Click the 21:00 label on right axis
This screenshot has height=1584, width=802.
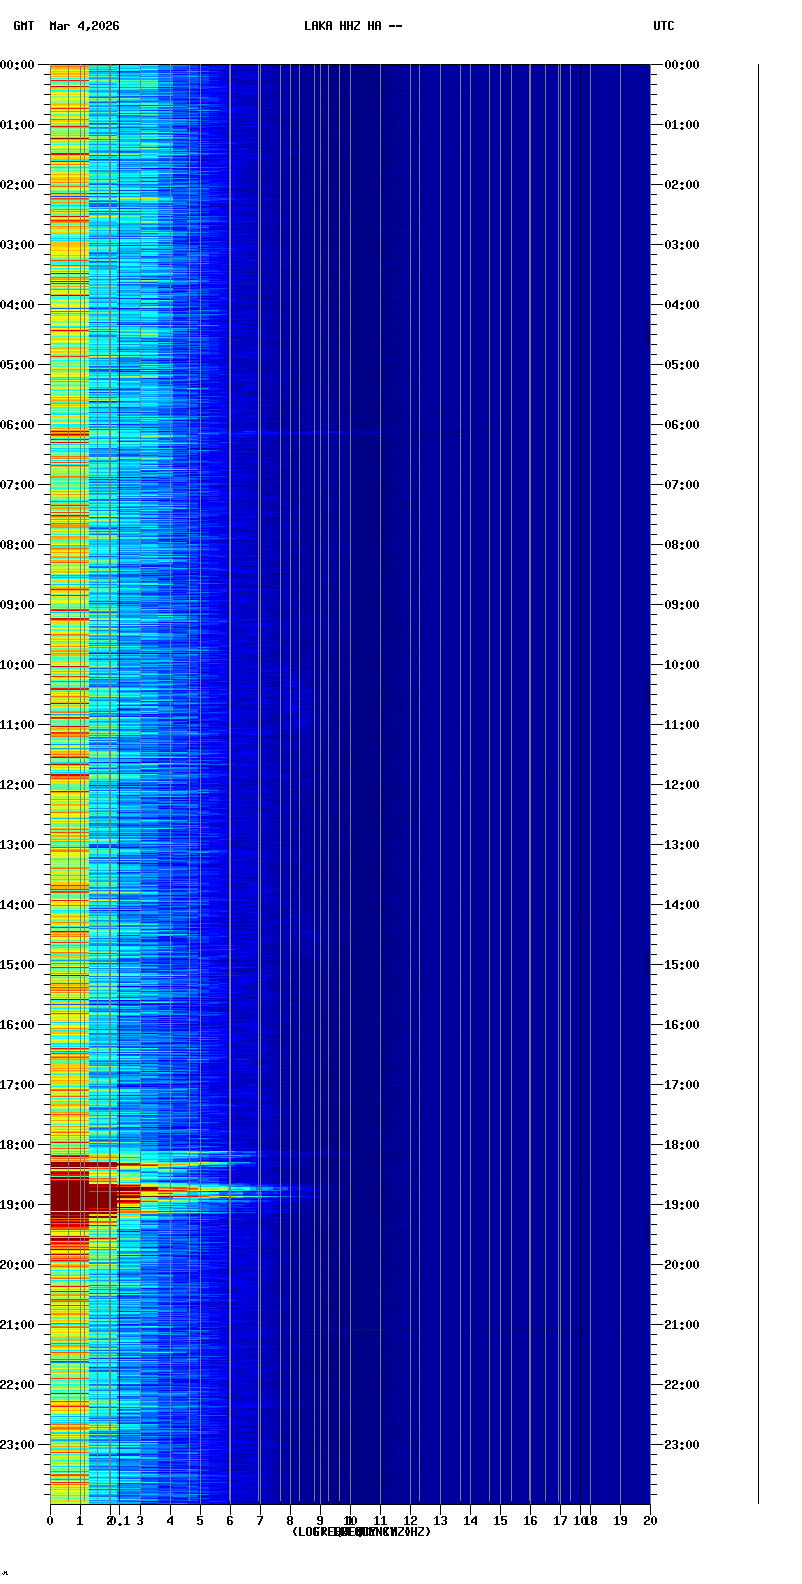682,1325
